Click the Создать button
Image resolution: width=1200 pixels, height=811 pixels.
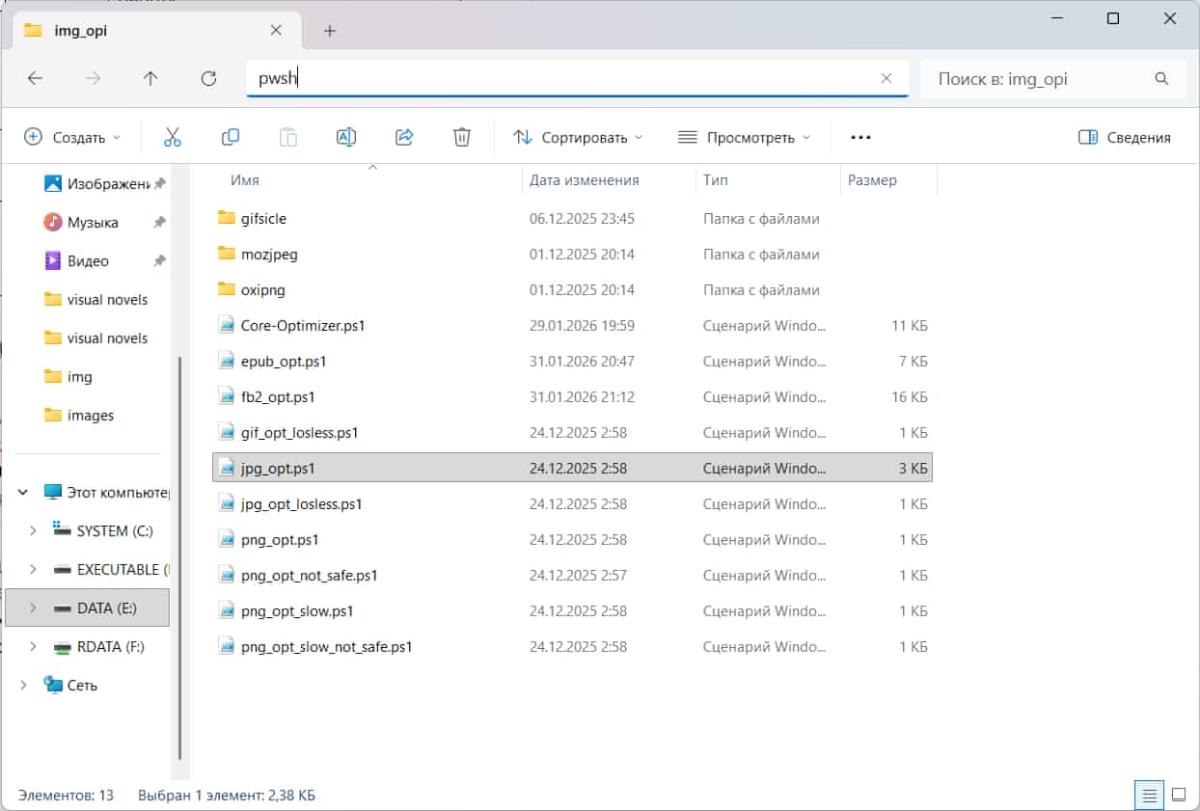point(68,137)
